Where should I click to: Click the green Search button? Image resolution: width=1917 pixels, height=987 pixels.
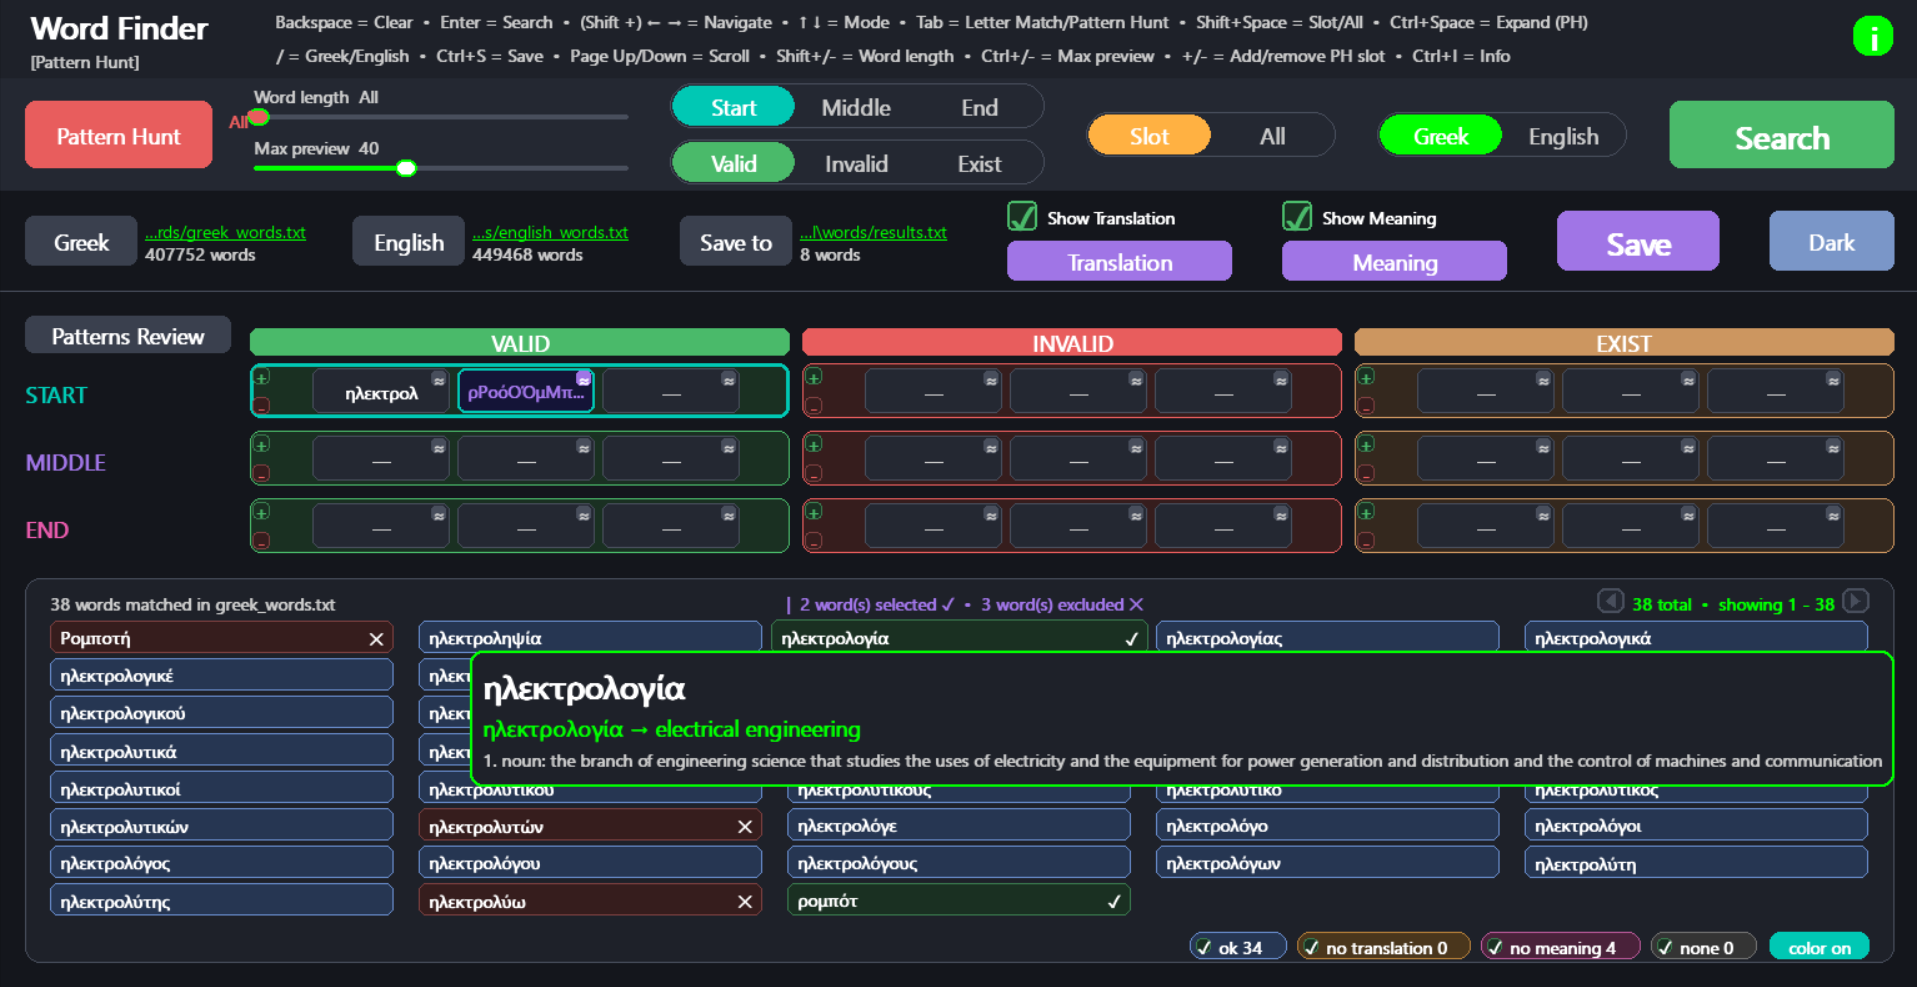(1781, 135)
